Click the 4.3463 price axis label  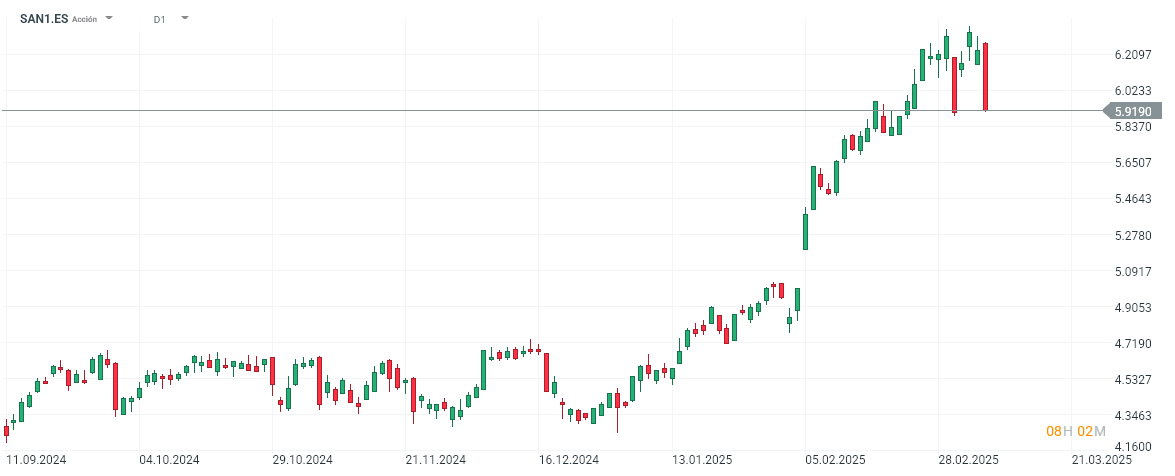pyautogui.click(x=1132, y=415)
